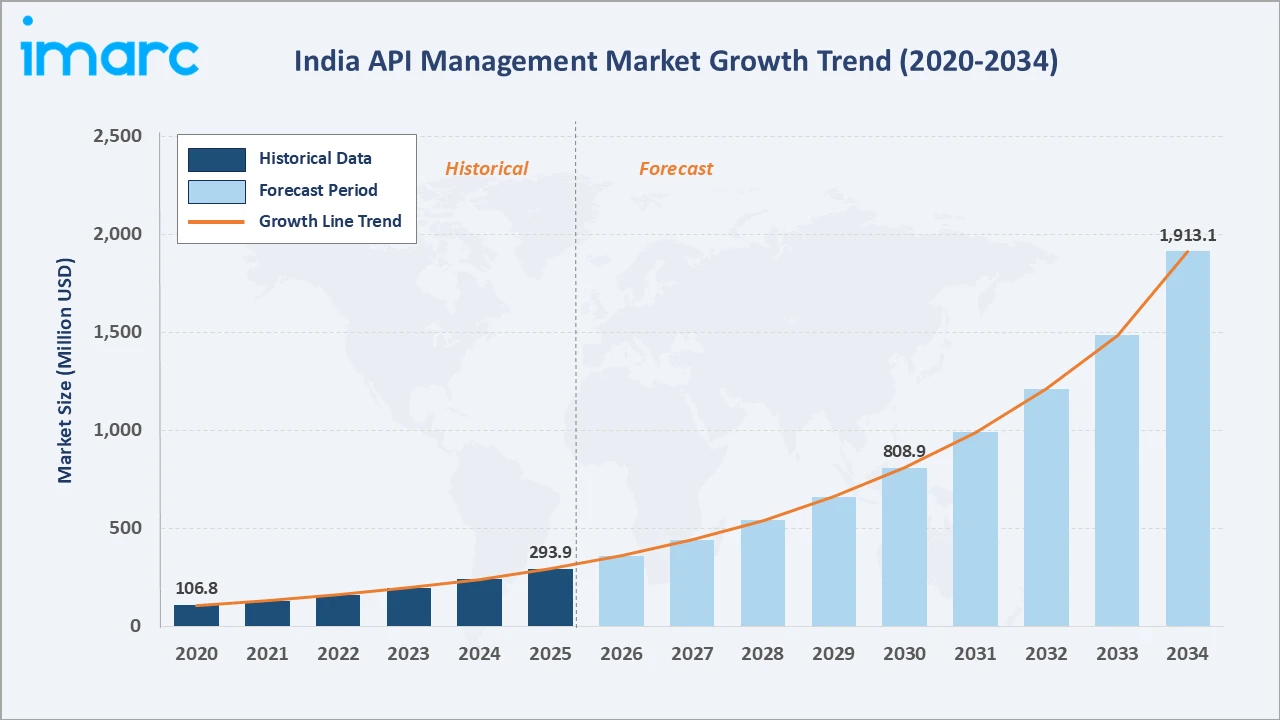
Task: Click the '2031' x-axis label
Action: [976, 654]
